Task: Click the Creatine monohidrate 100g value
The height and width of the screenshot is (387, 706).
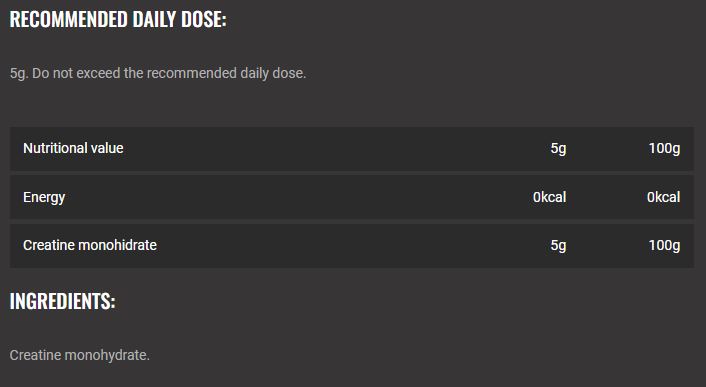Action: pyautogui.click(x=664, y=245)
